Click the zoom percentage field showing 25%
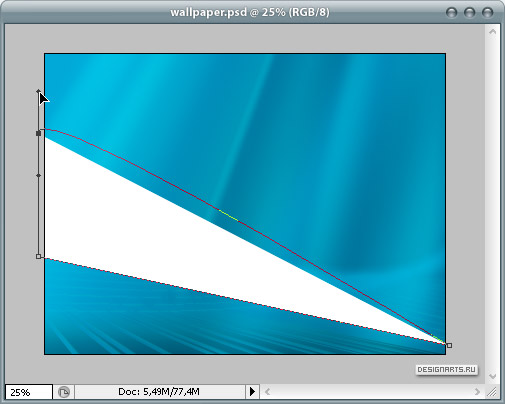The height and width of the screenshot is (404, 505). 29,392
